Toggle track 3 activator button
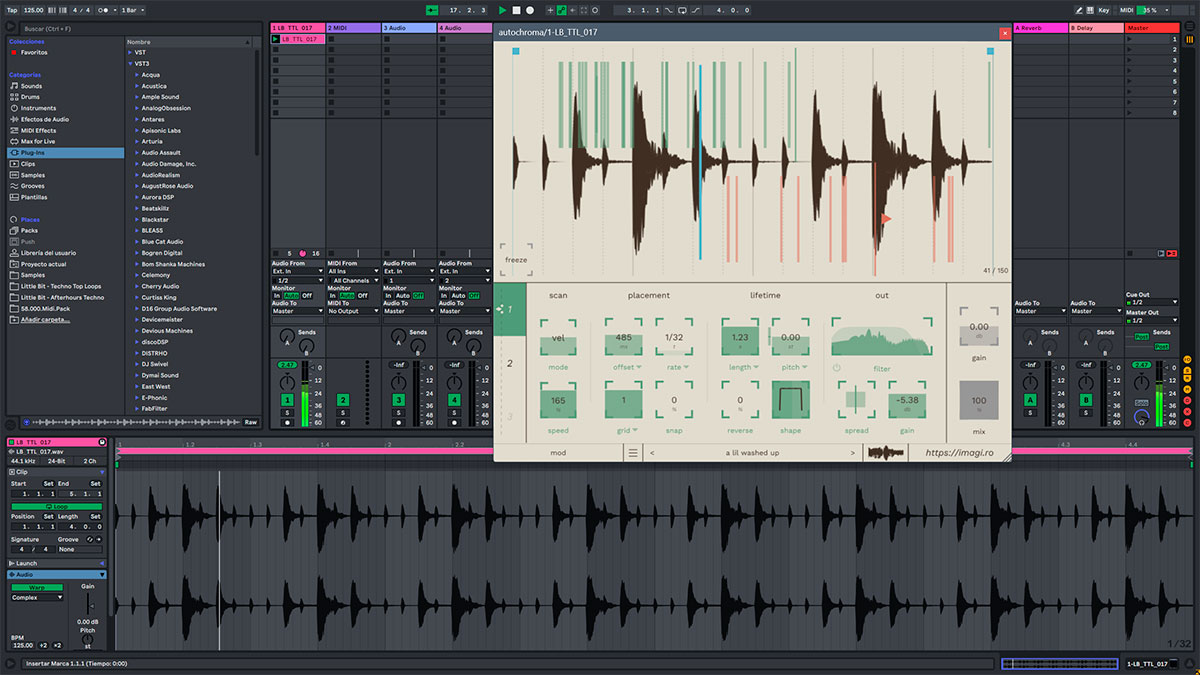This screenshot has height=675, width=1200. [399, 400]
